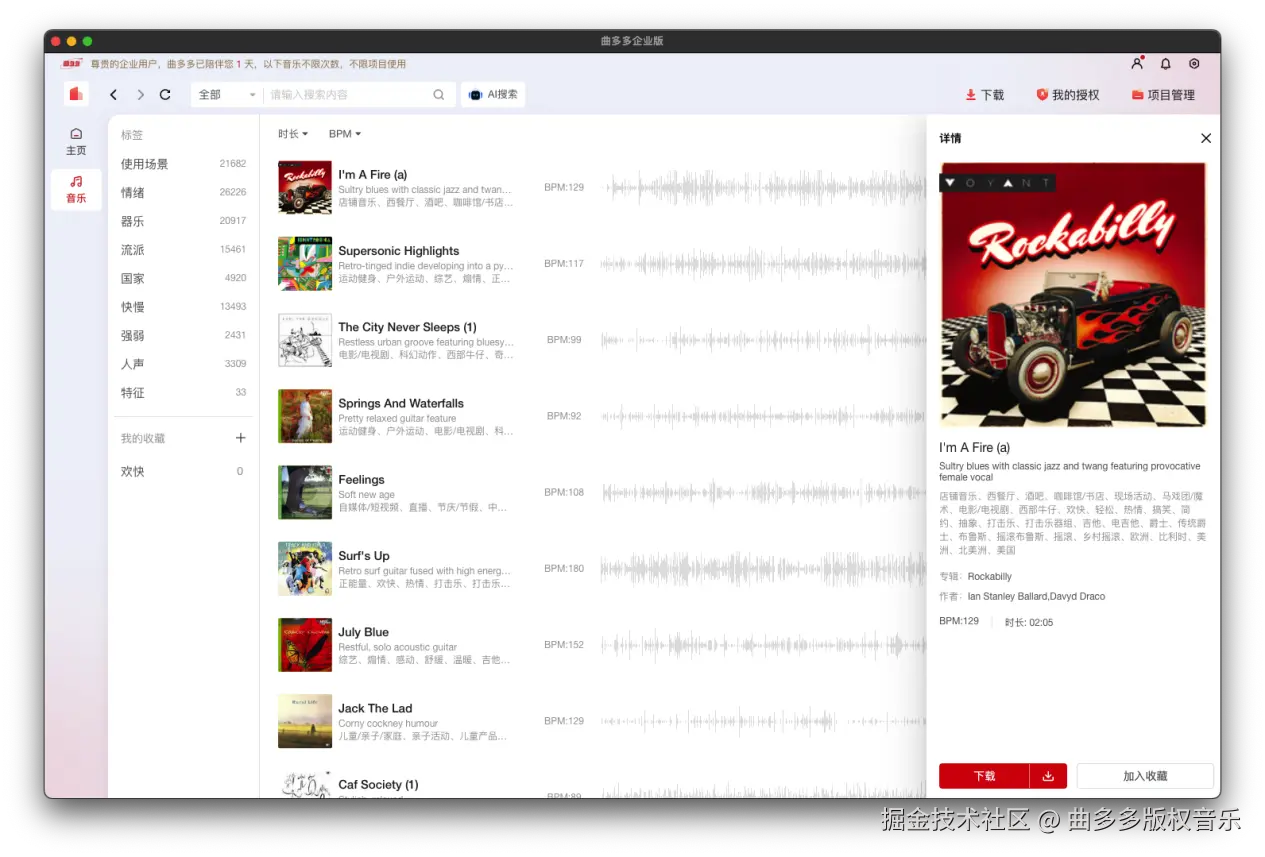The width and height of the screenshot is (1265, 857).
Task: Go back with the left arrow
Action: tap(113, 95)
